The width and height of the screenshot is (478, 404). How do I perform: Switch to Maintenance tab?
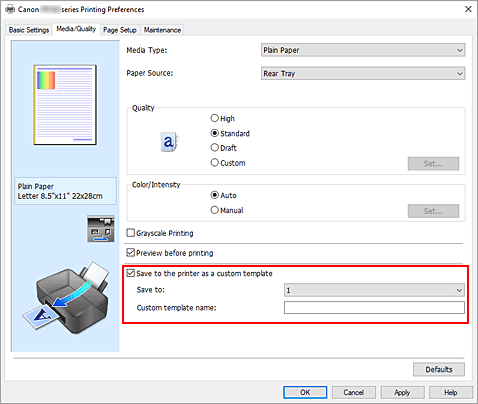click(162, 30)
